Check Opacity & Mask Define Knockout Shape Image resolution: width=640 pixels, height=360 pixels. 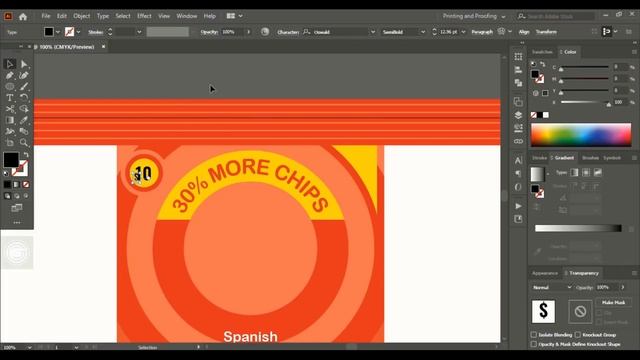pyautogui.click(x=534, y=344)
